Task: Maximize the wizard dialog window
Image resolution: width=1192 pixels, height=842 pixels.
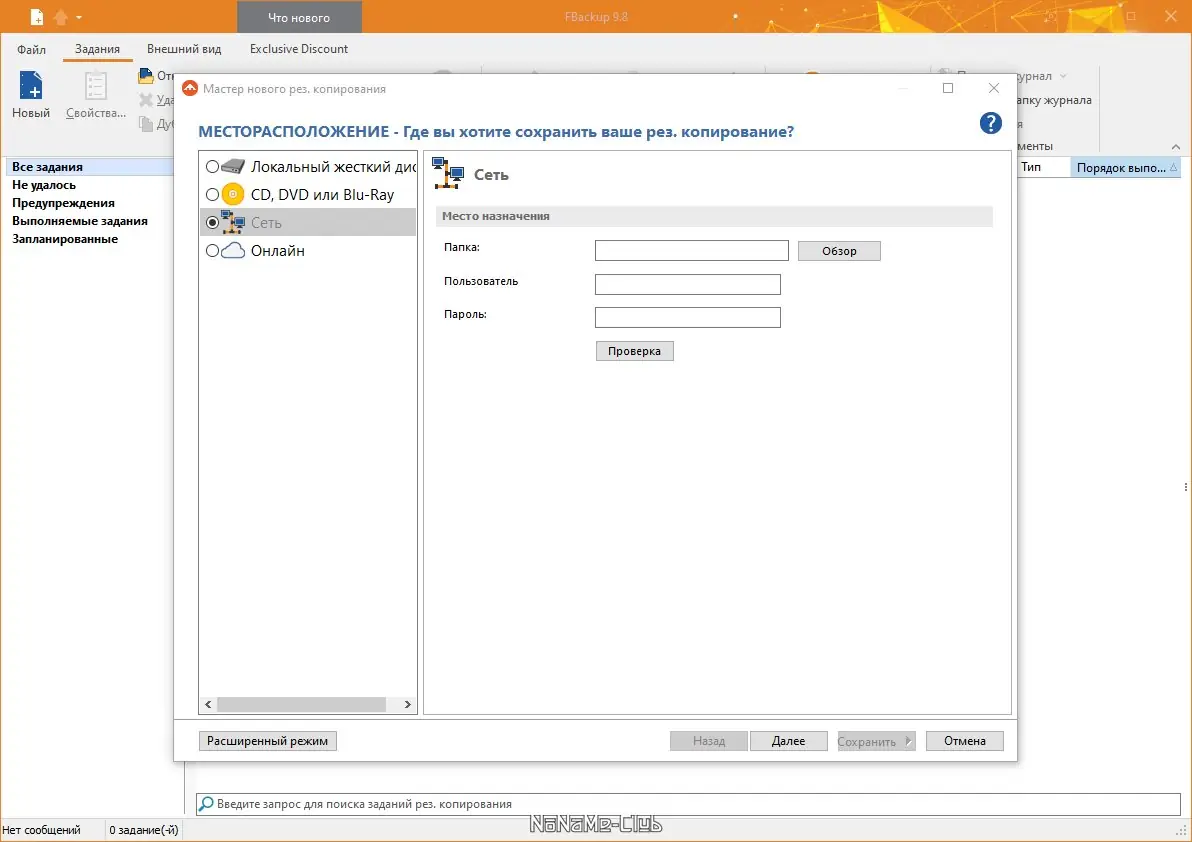Action: 948,88
